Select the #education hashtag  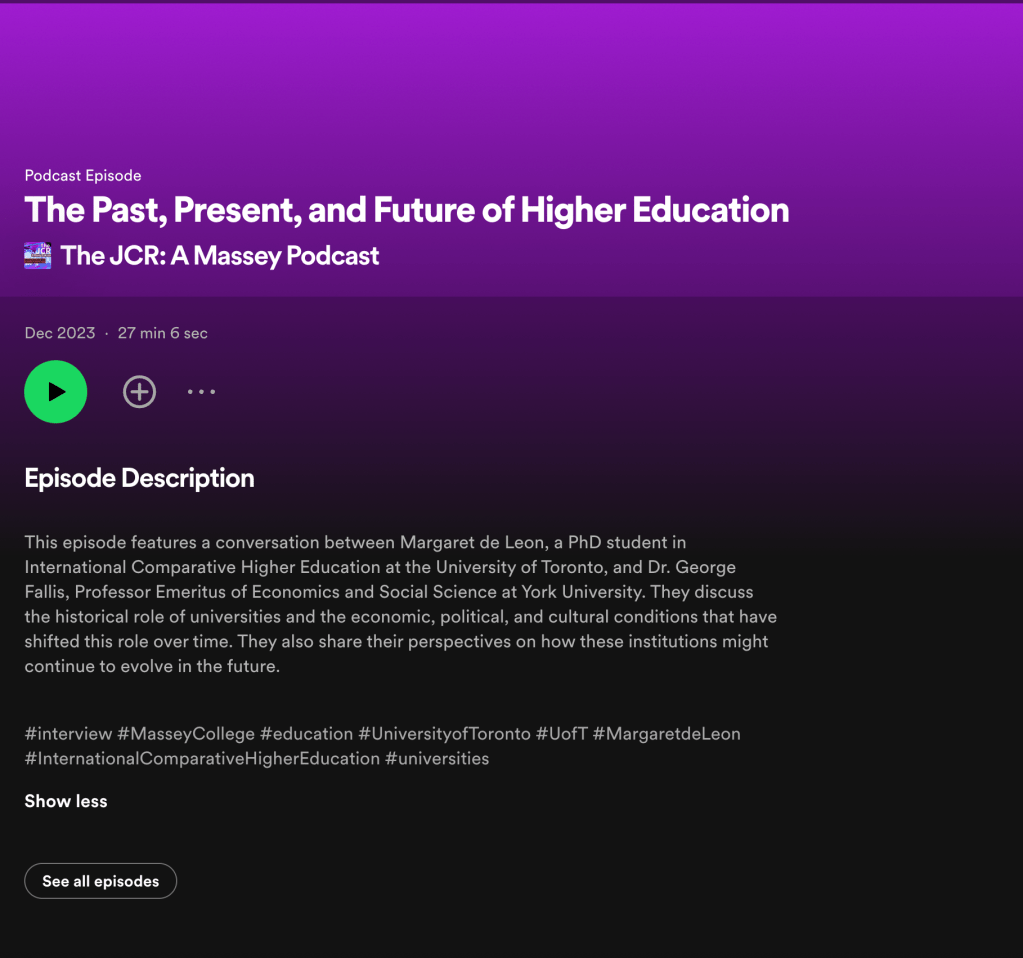(x=306, y=734)
